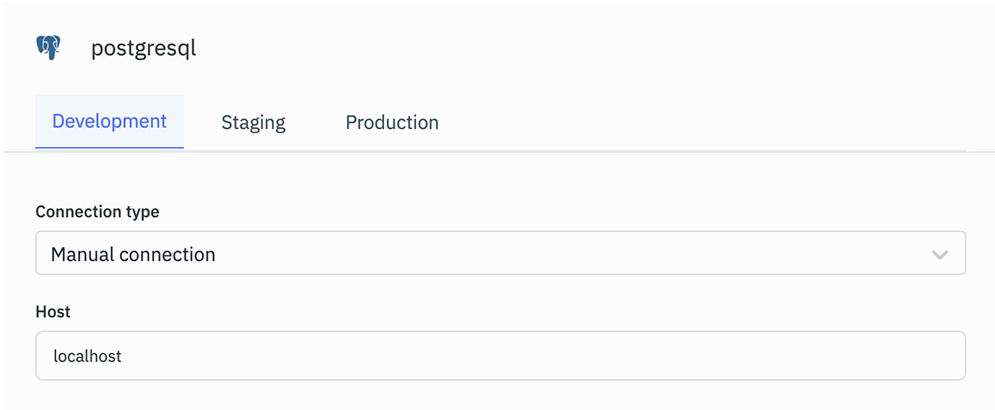Click the localhost text in Host field
995x410 pixels.
coord(87,356)
